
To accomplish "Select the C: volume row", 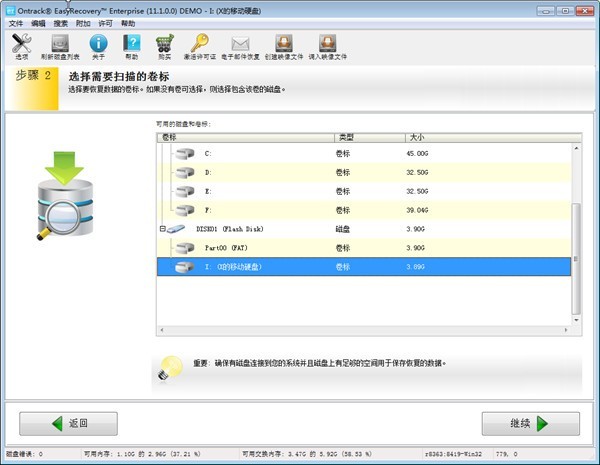I will point(364,153).
